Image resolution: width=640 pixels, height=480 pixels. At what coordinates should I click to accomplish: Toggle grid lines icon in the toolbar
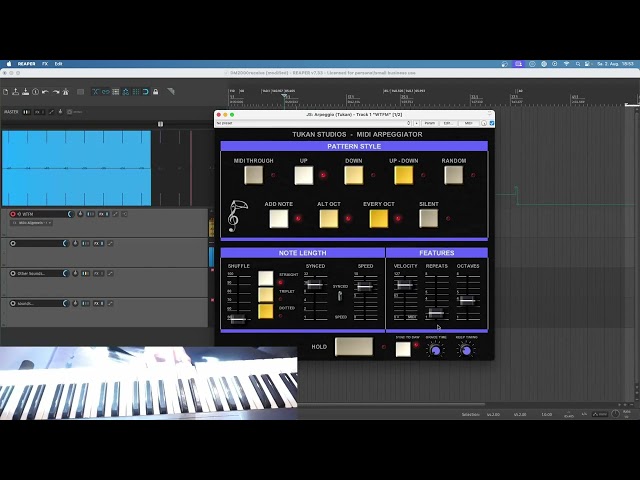point(136,92)
